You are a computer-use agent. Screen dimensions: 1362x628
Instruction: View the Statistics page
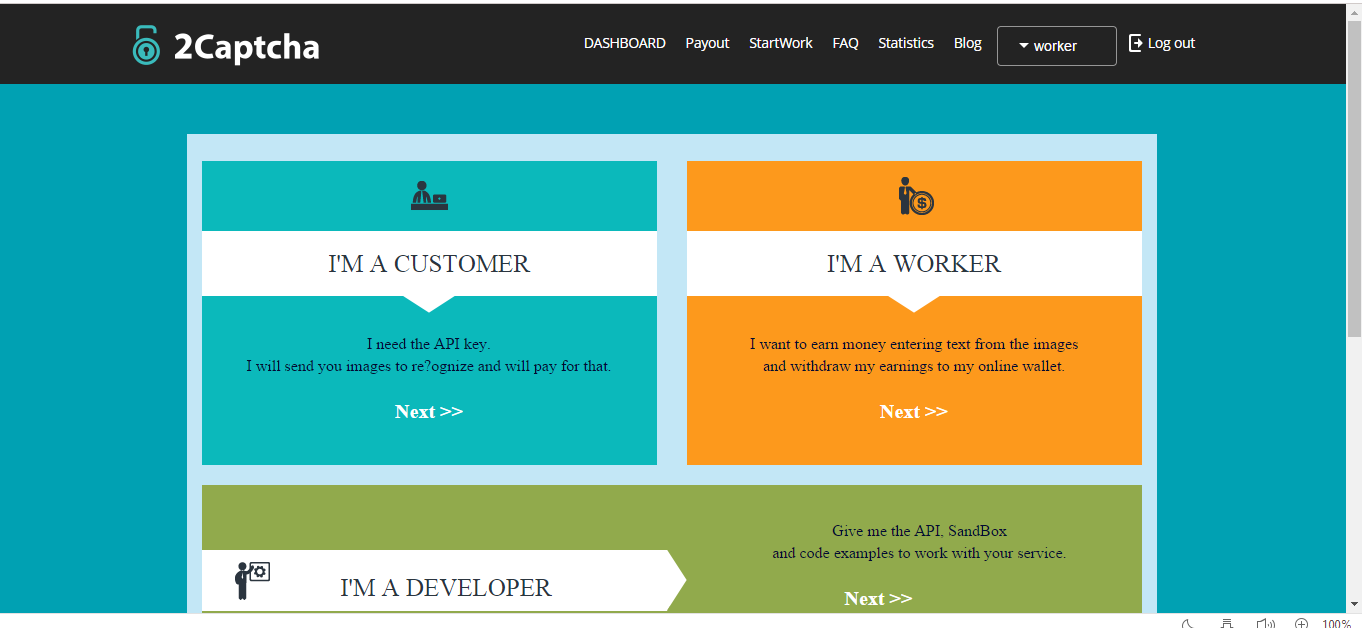pos(905,43)
